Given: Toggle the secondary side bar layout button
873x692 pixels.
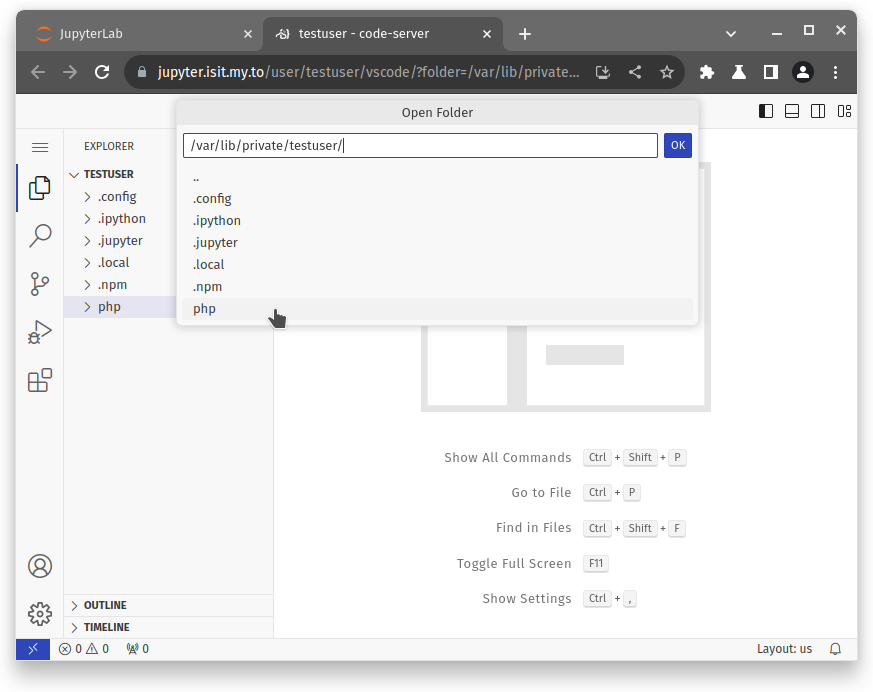Looking at the screenshot, I should point(818,112).
